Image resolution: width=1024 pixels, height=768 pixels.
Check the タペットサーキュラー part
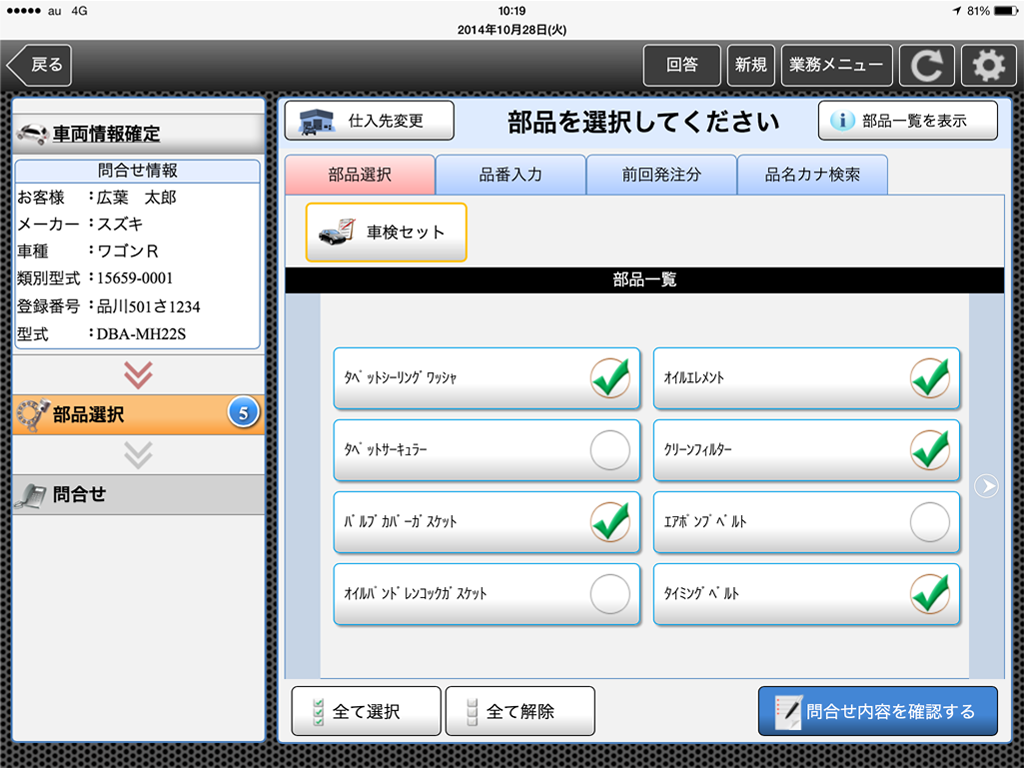(x=609, y=450)
